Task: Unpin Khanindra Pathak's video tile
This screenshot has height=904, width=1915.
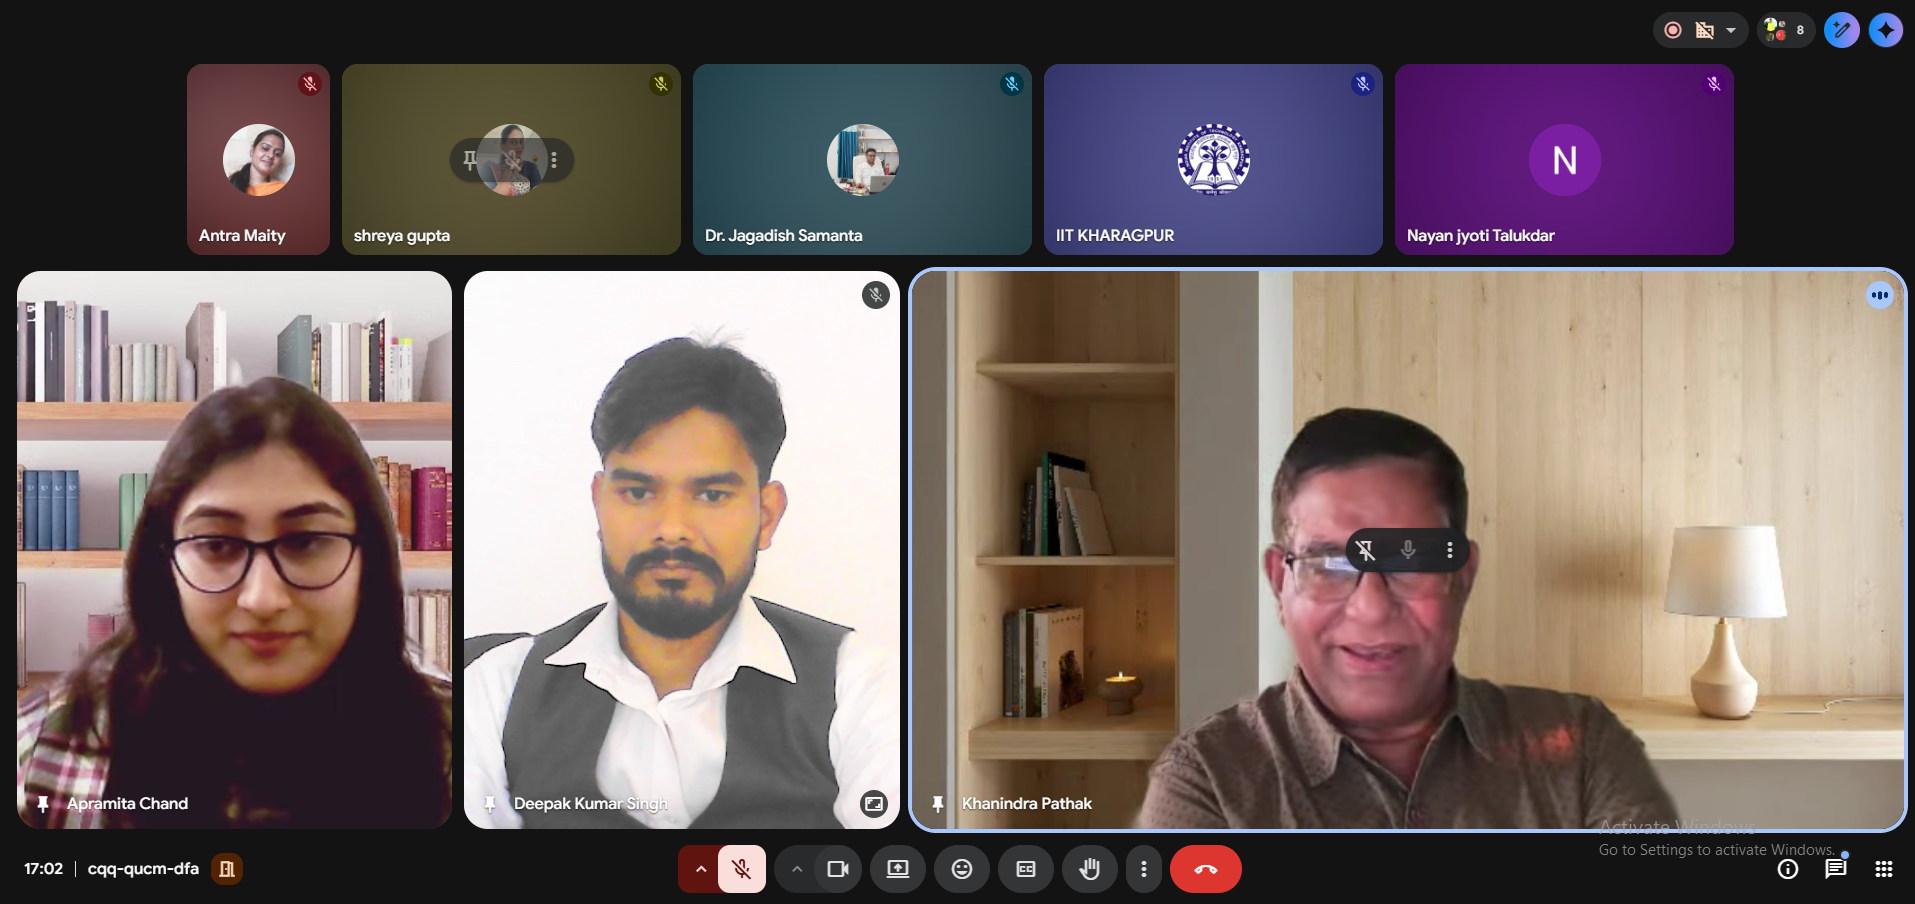Action: (x=1366, y=550)
